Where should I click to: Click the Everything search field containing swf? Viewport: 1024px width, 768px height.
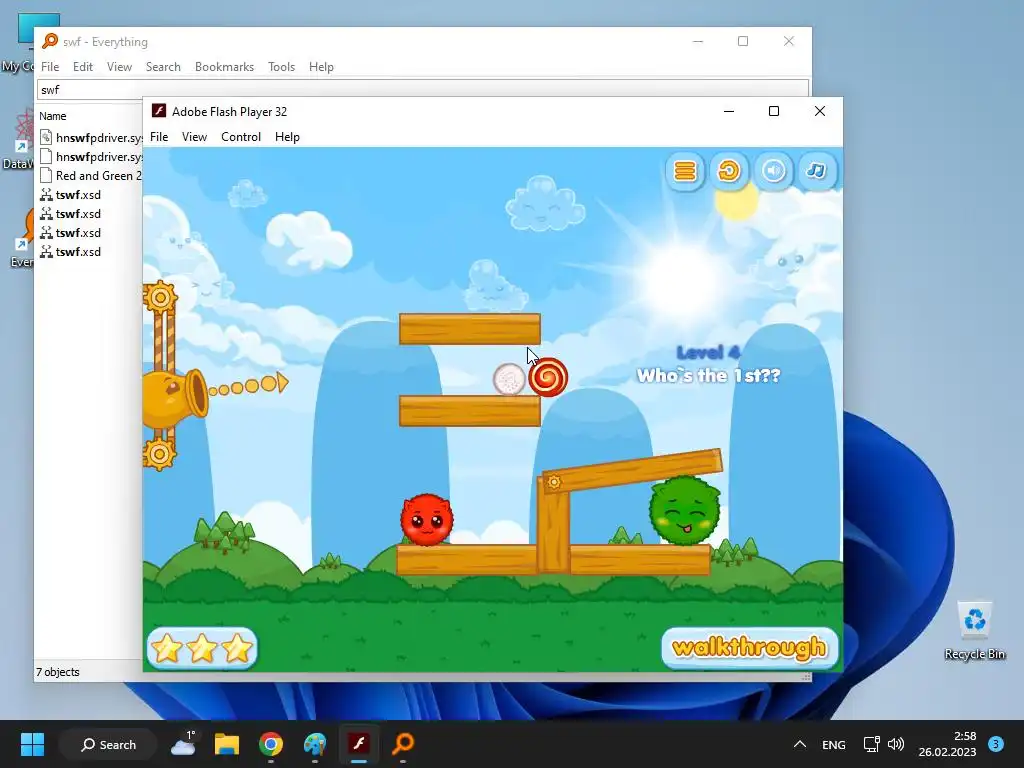pos(423,89)
